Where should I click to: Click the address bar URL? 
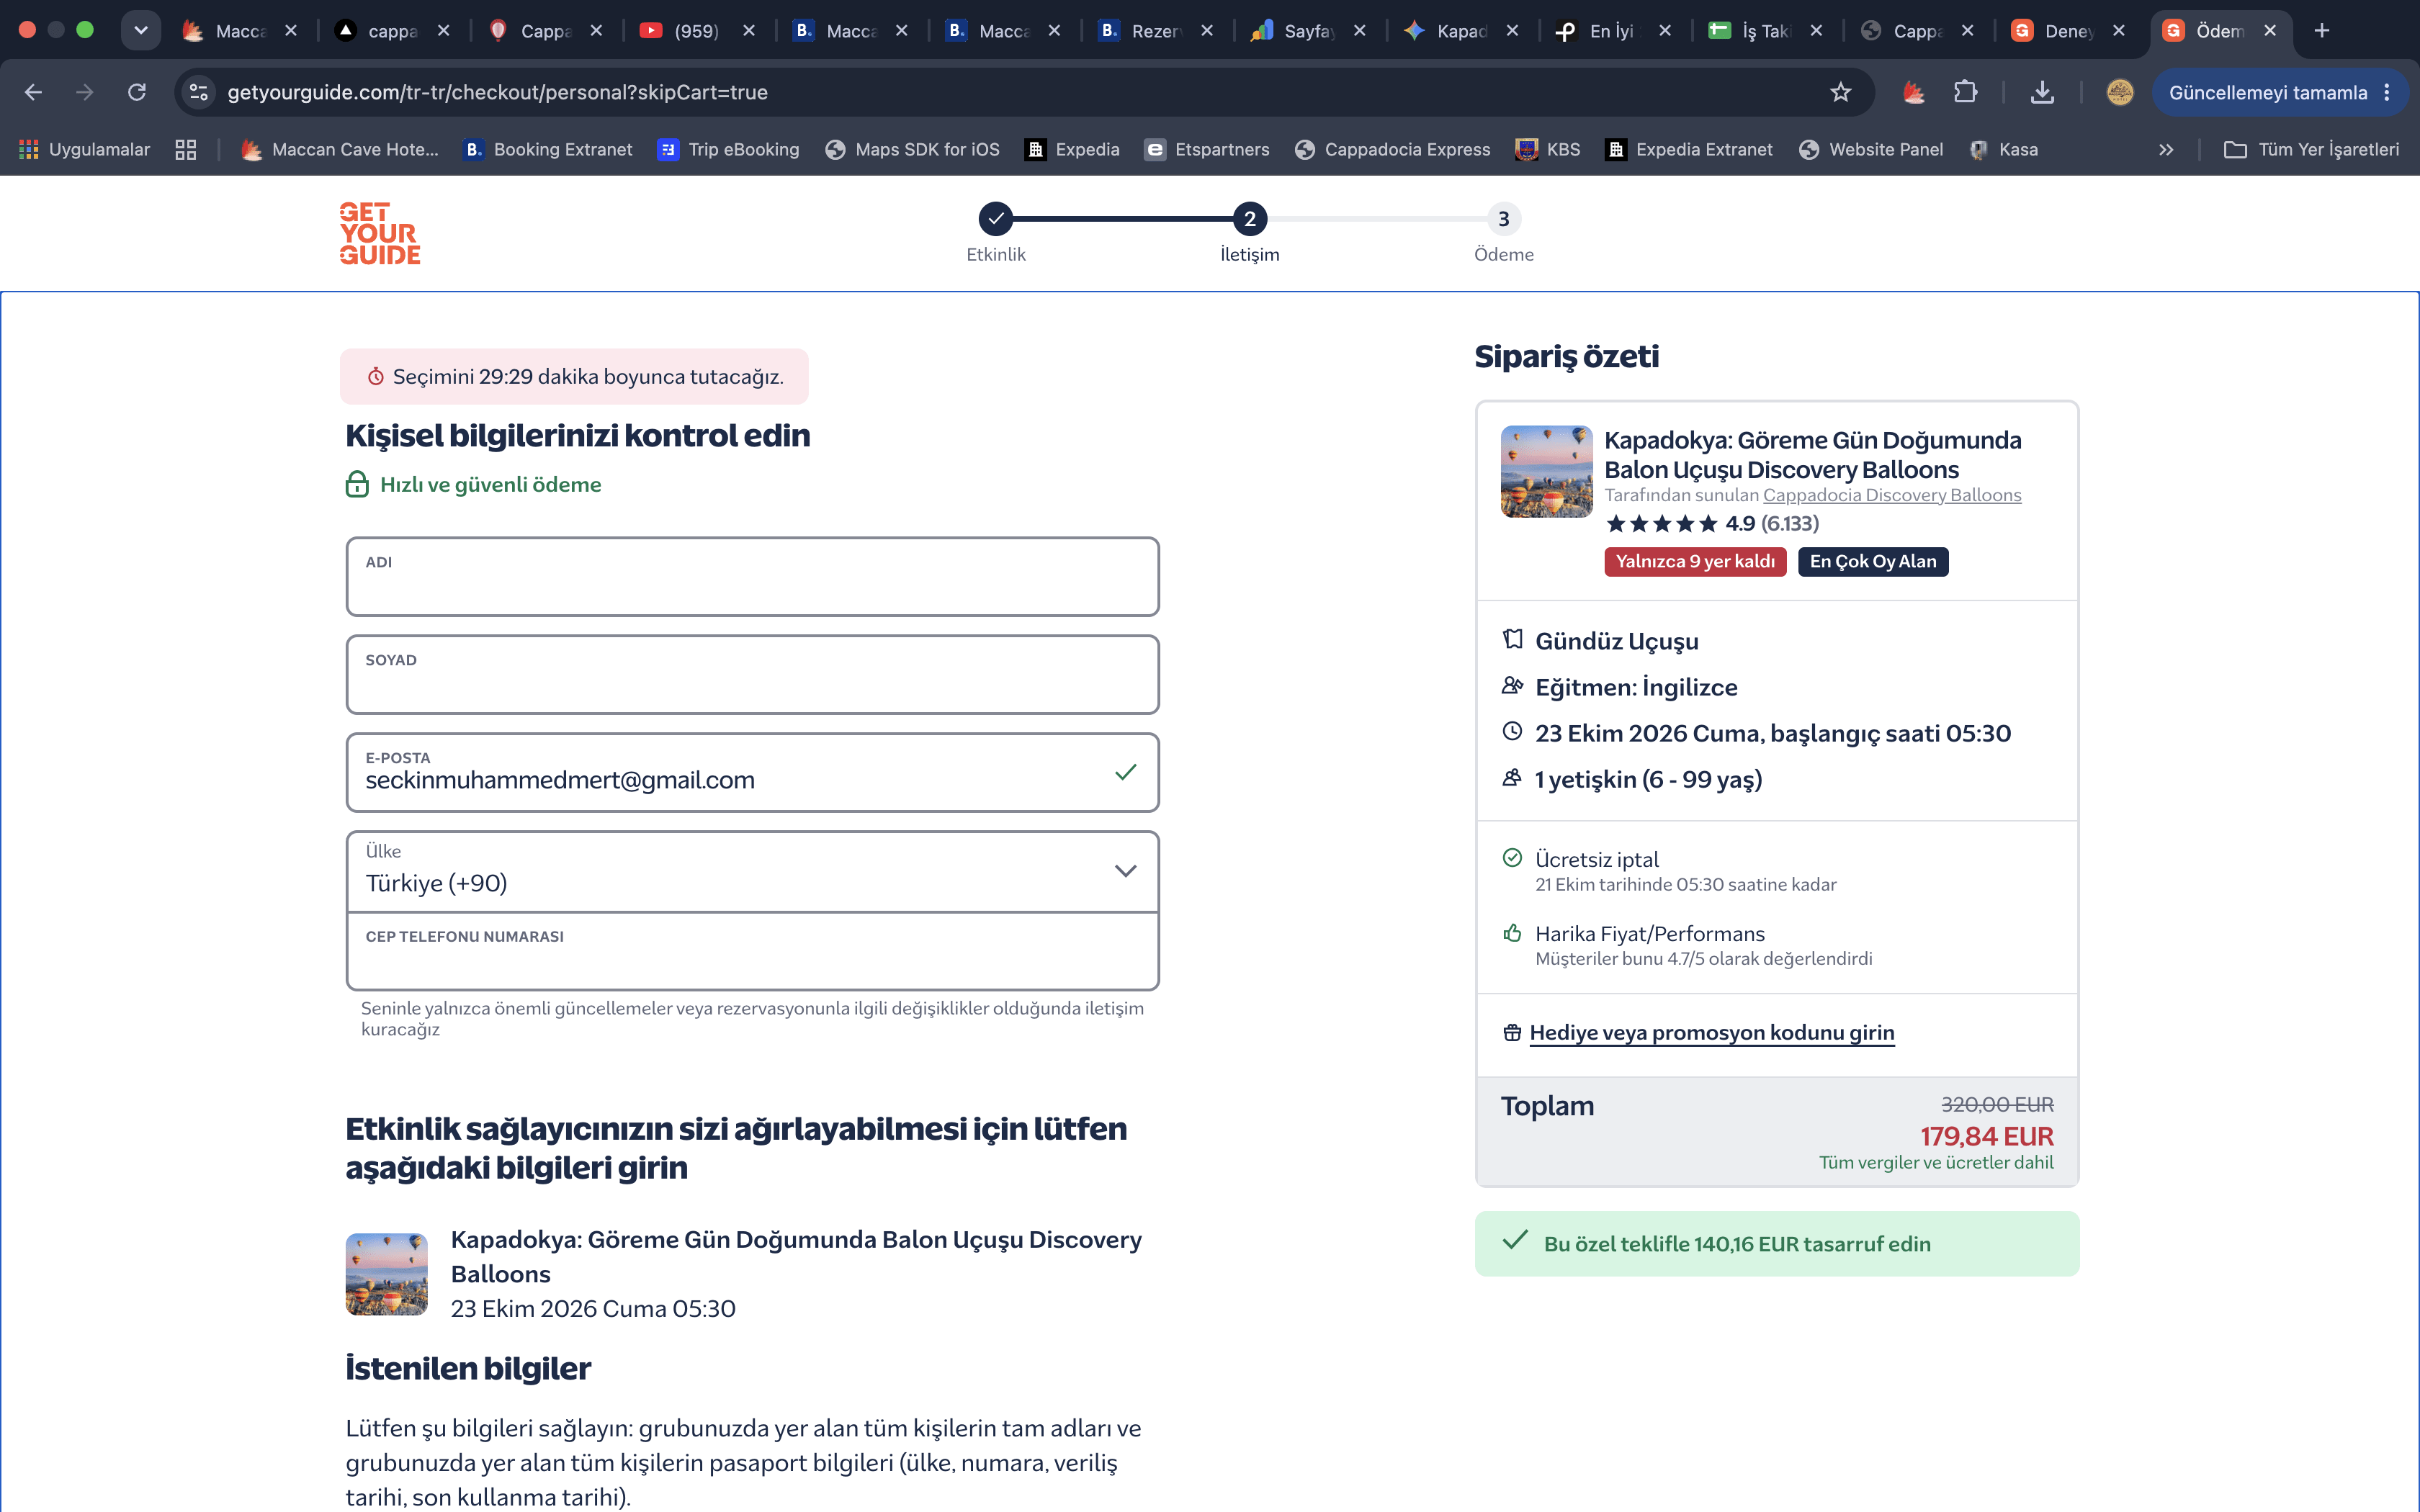tap(498, 92)
